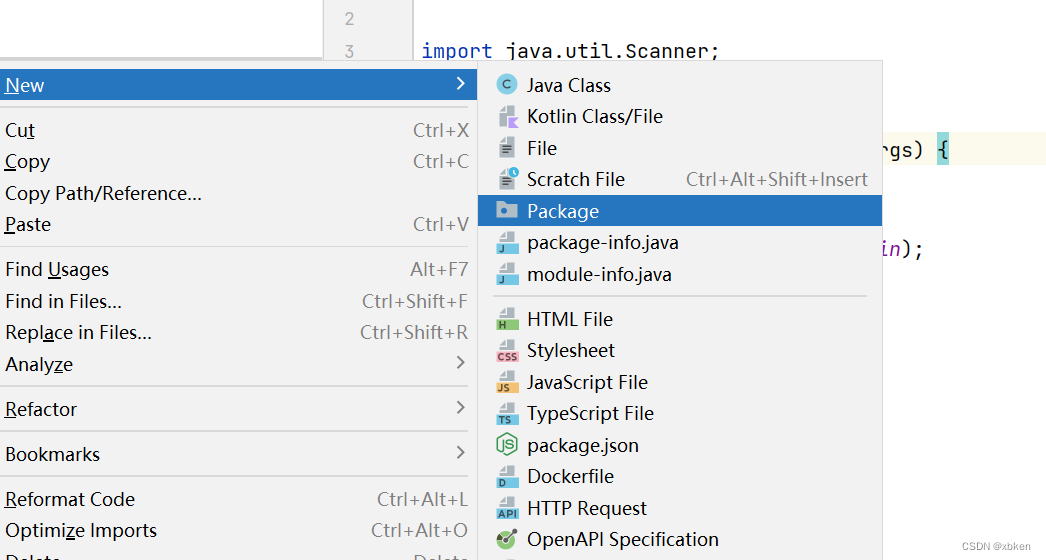
Task: Select Copy Path/Reference menu entry
Action: point(103,193)
